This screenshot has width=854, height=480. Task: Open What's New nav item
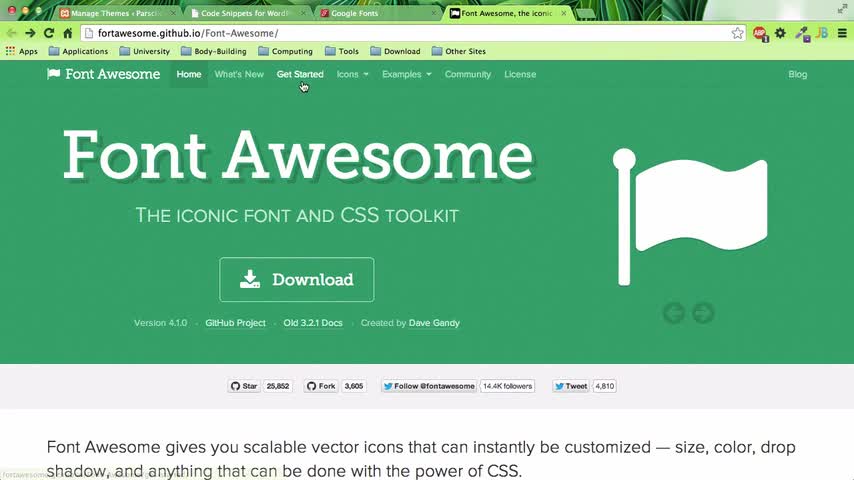(x=239, y=74)
